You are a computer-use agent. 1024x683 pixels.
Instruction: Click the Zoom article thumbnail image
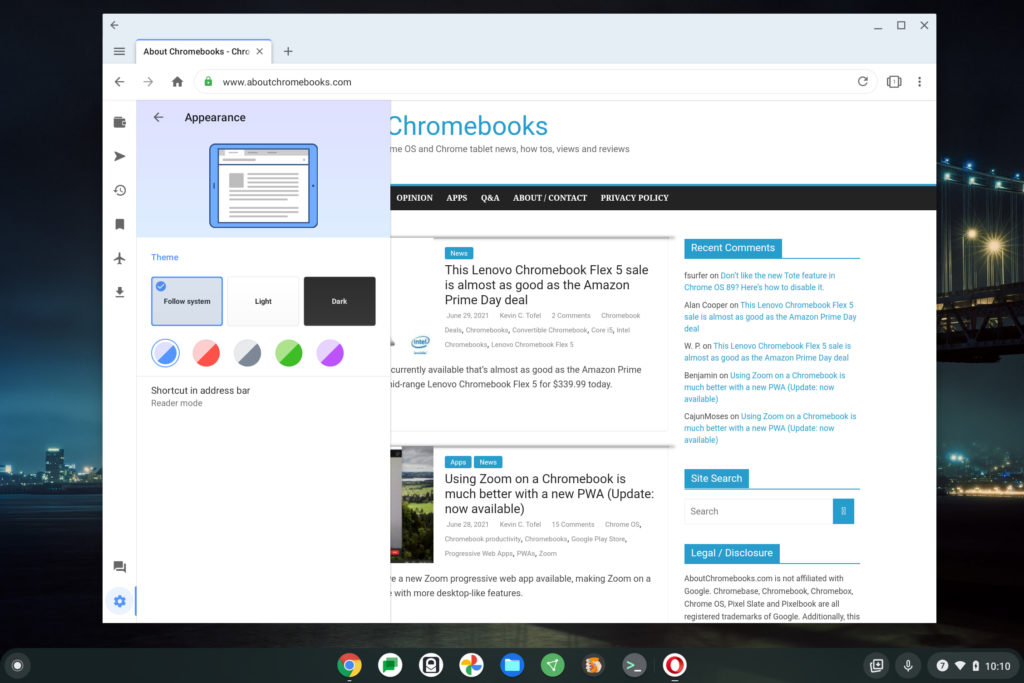point(412,505)
